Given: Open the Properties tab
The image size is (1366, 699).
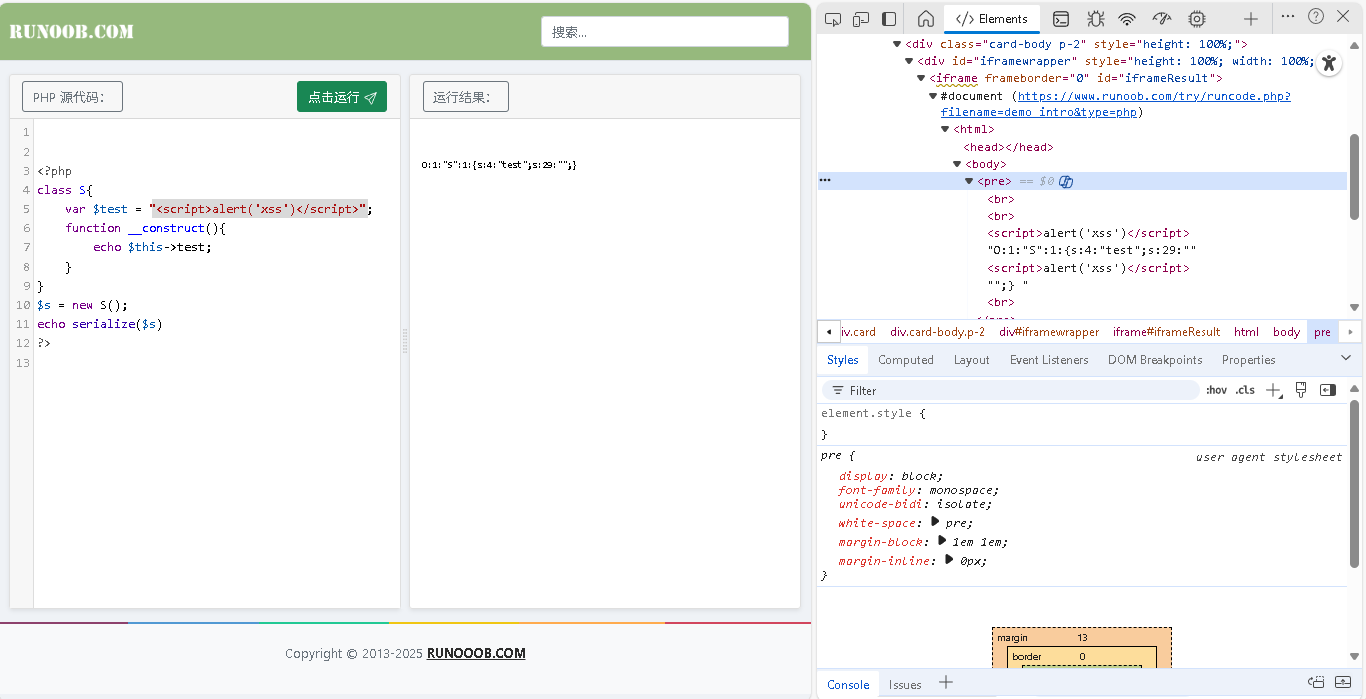Looking at the screenshot, I should tap(1249, 360).
